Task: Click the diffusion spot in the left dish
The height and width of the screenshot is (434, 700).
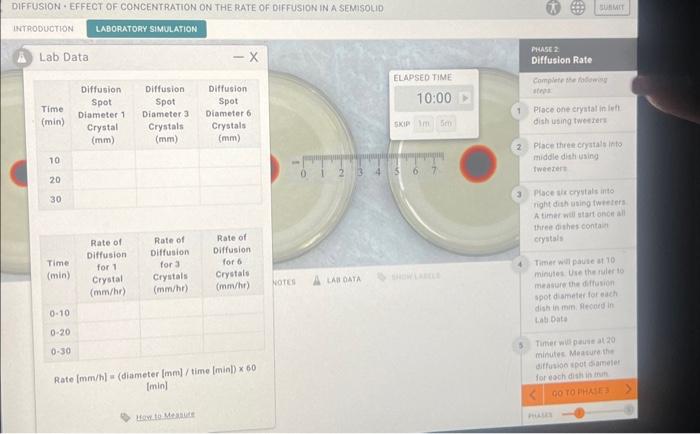Action: coord(18,173)
